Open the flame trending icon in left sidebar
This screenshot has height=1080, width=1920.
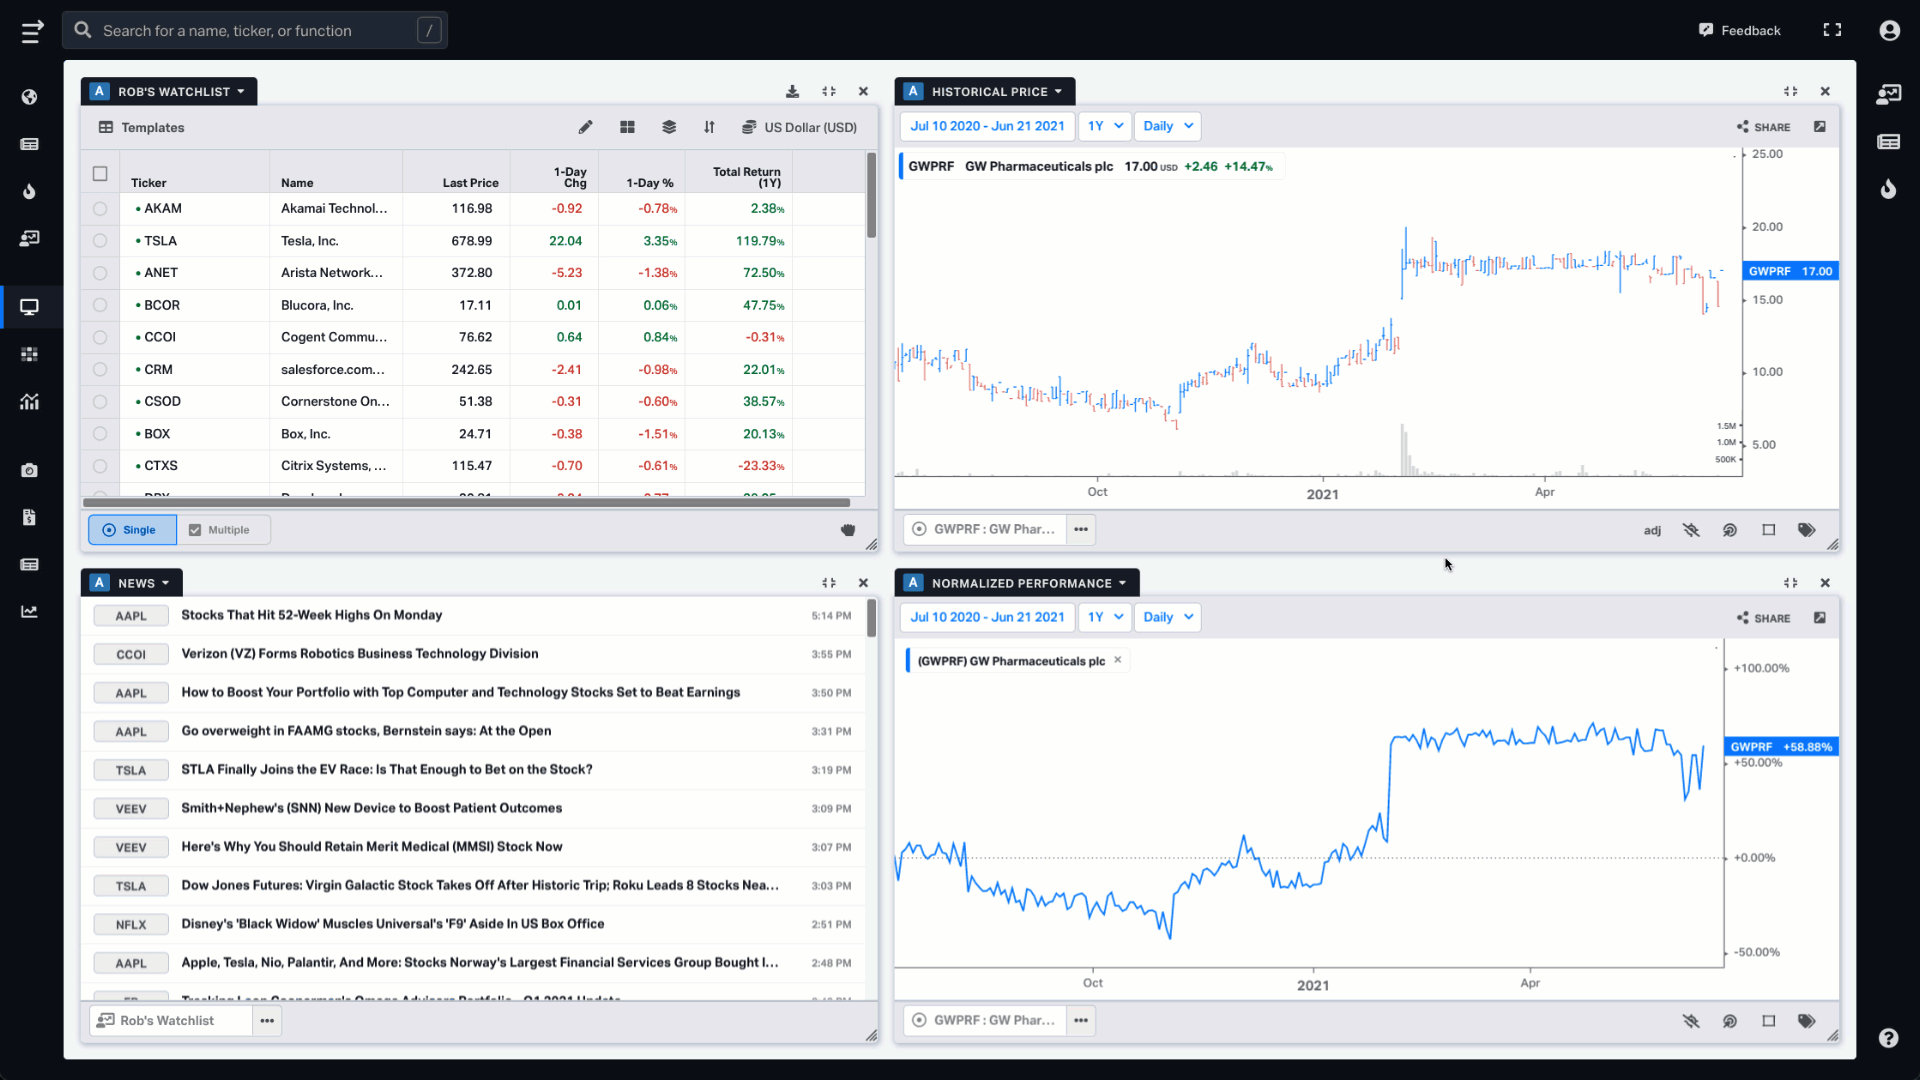29,191
